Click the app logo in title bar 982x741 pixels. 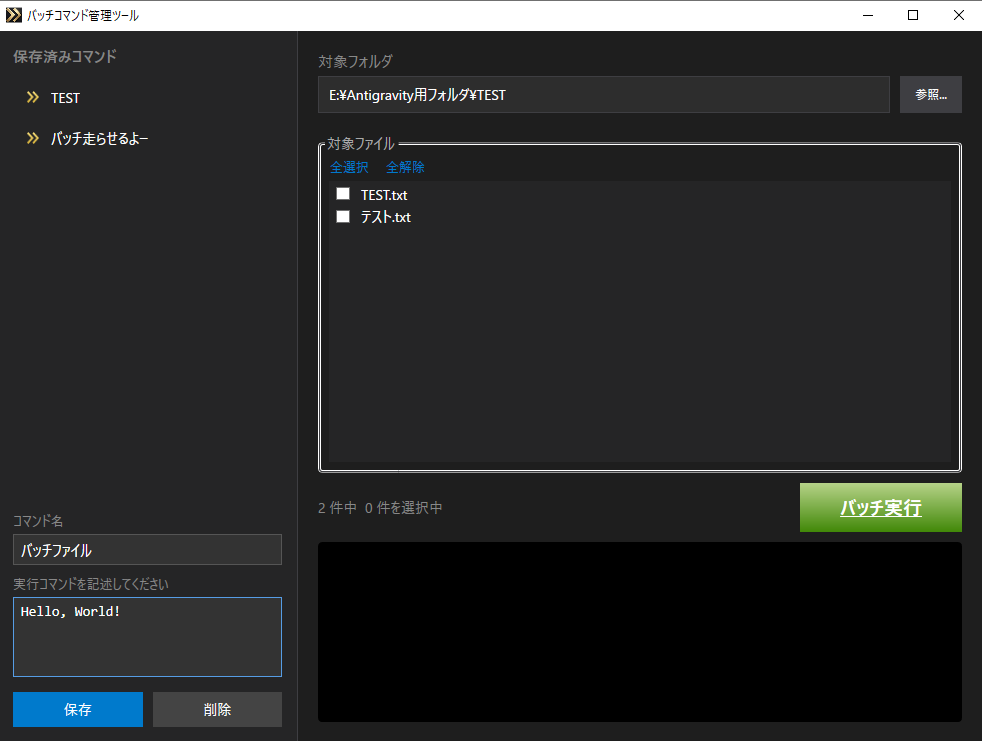[x=13, y=15]
